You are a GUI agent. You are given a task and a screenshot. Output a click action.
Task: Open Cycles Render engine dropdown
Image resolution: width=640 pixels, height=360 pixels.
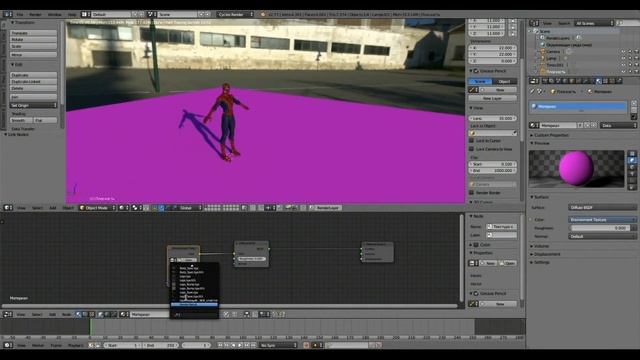tap(235, 14)
